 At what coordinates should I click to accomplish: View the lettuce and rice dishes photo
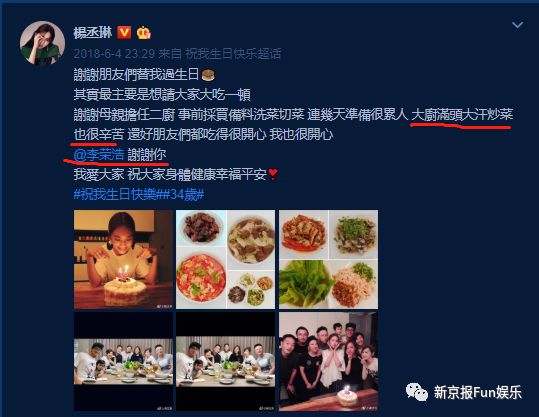(328, 259)
